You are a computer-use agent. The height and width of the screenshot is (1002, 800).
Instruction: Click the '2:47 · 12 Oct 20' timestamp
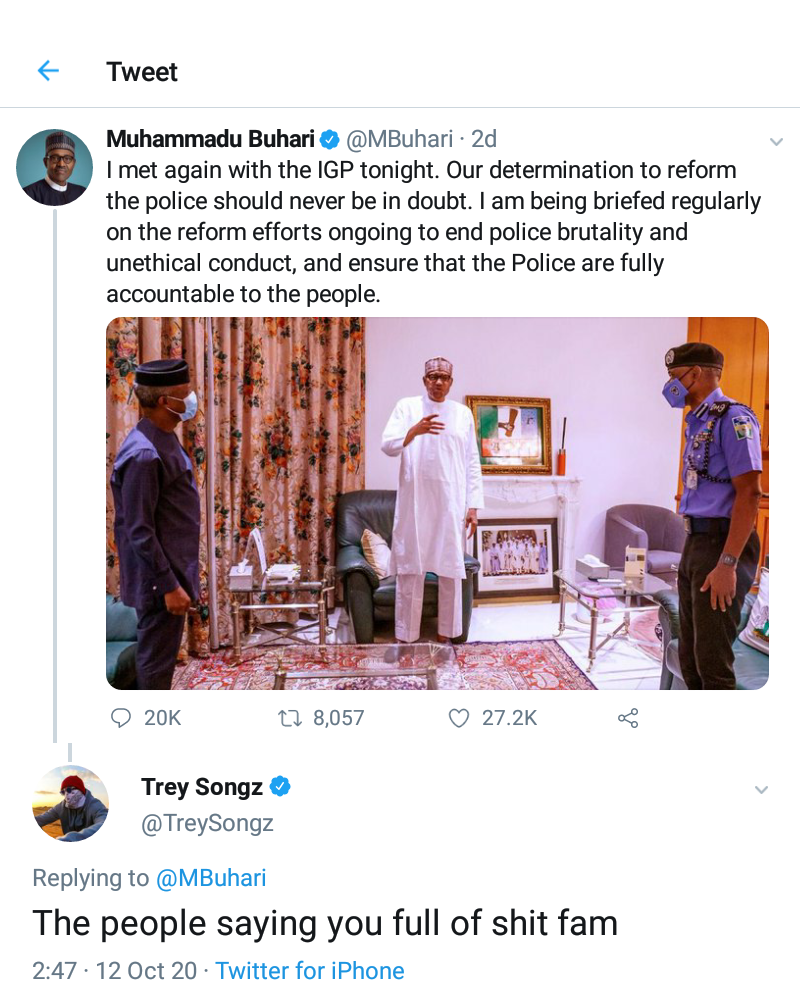(x=115, y=971)
